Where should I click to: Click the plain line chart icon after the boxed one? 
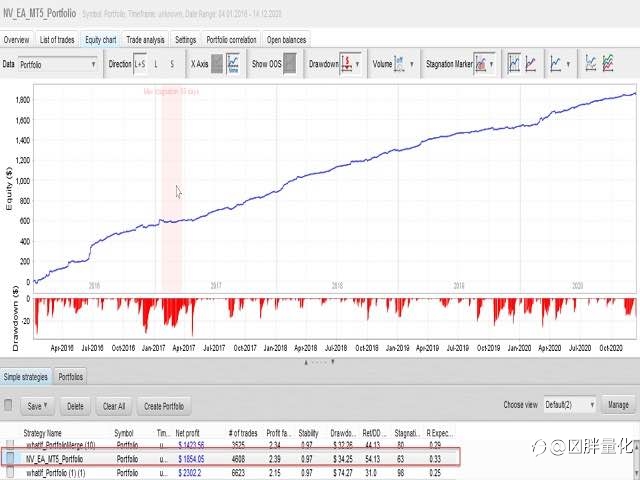pyautogui.click(x=531, y=64)
